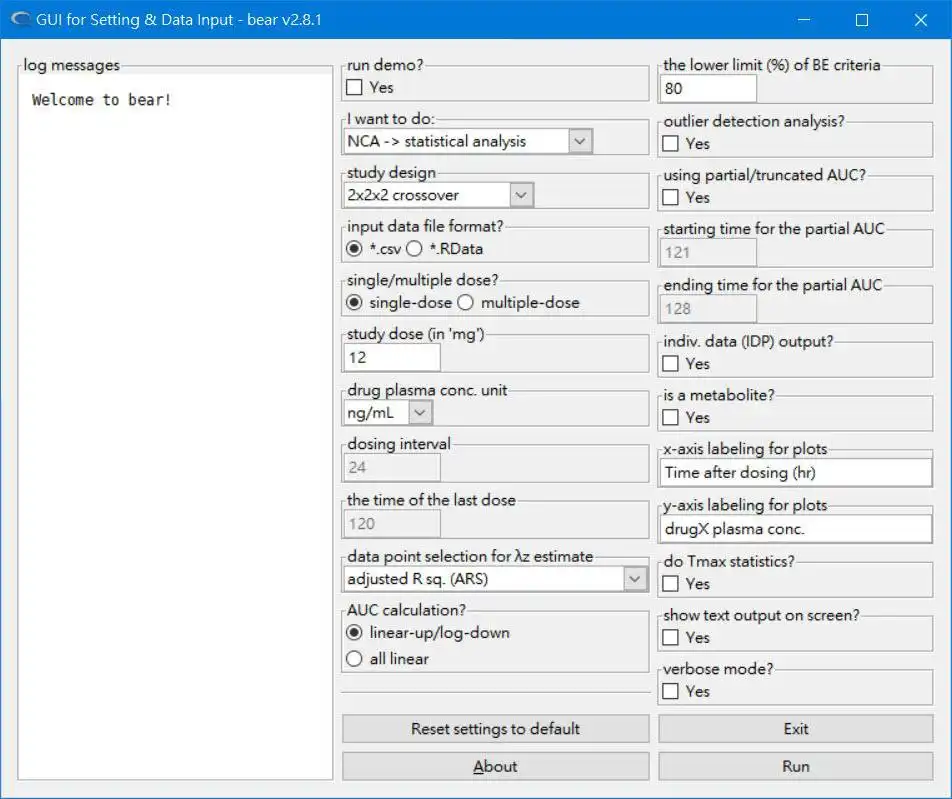Click the BE criteria lower limit field
Image resolution: width=952 pixels, height=799 pixels.
pos(708,89)
